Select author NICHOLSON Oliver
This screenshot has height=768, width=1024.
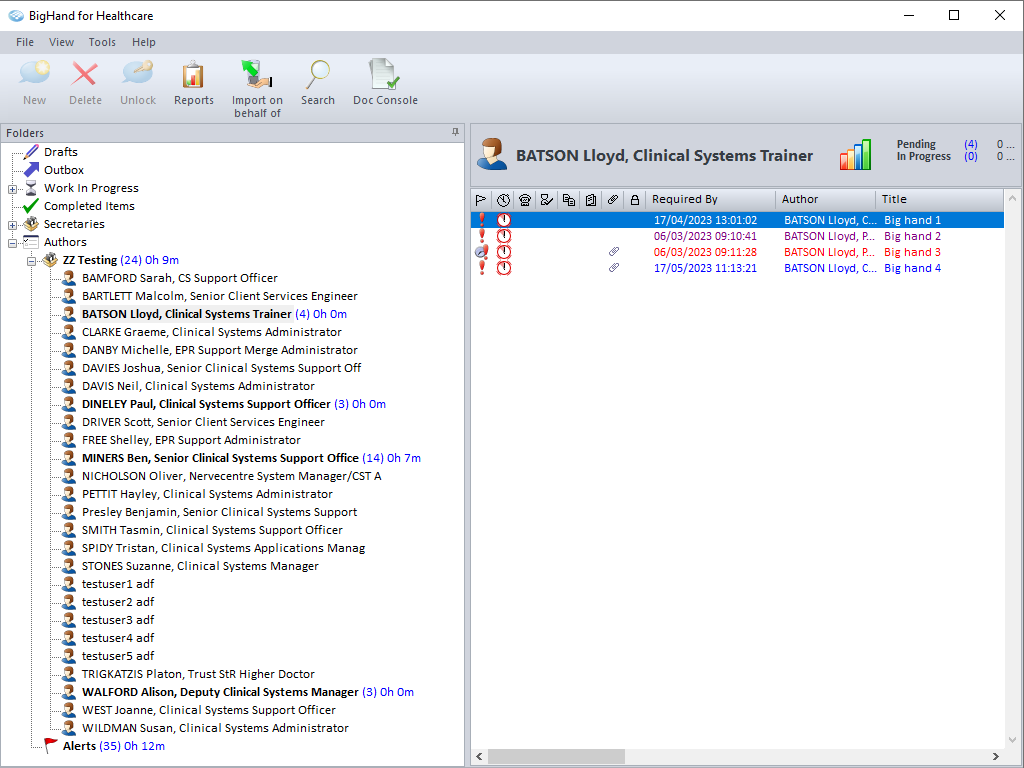(231, 476)
